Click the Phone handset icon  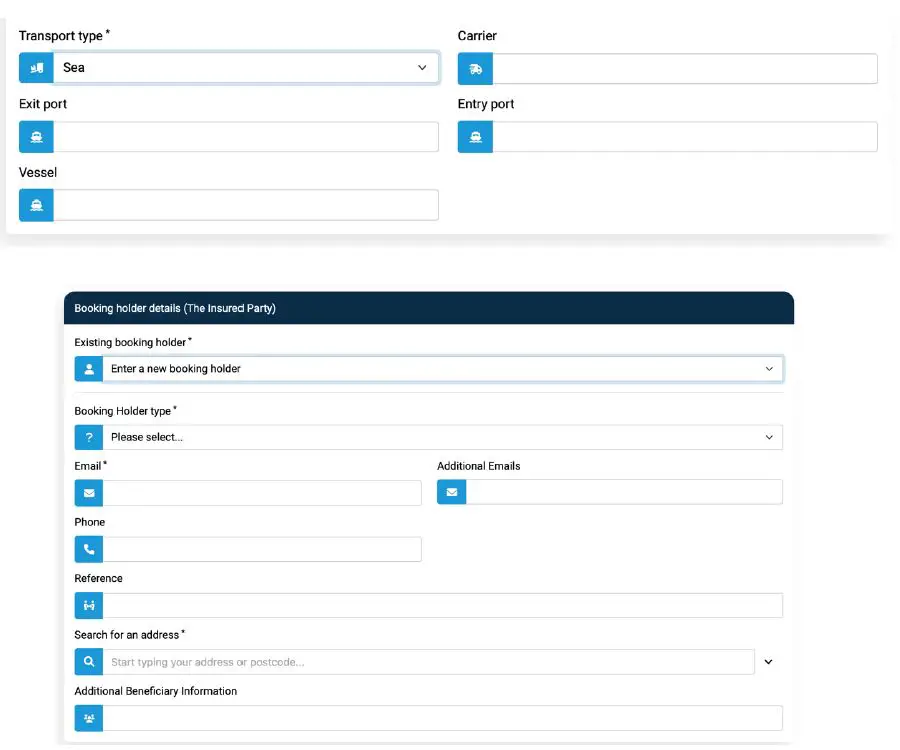pos(89,549)
